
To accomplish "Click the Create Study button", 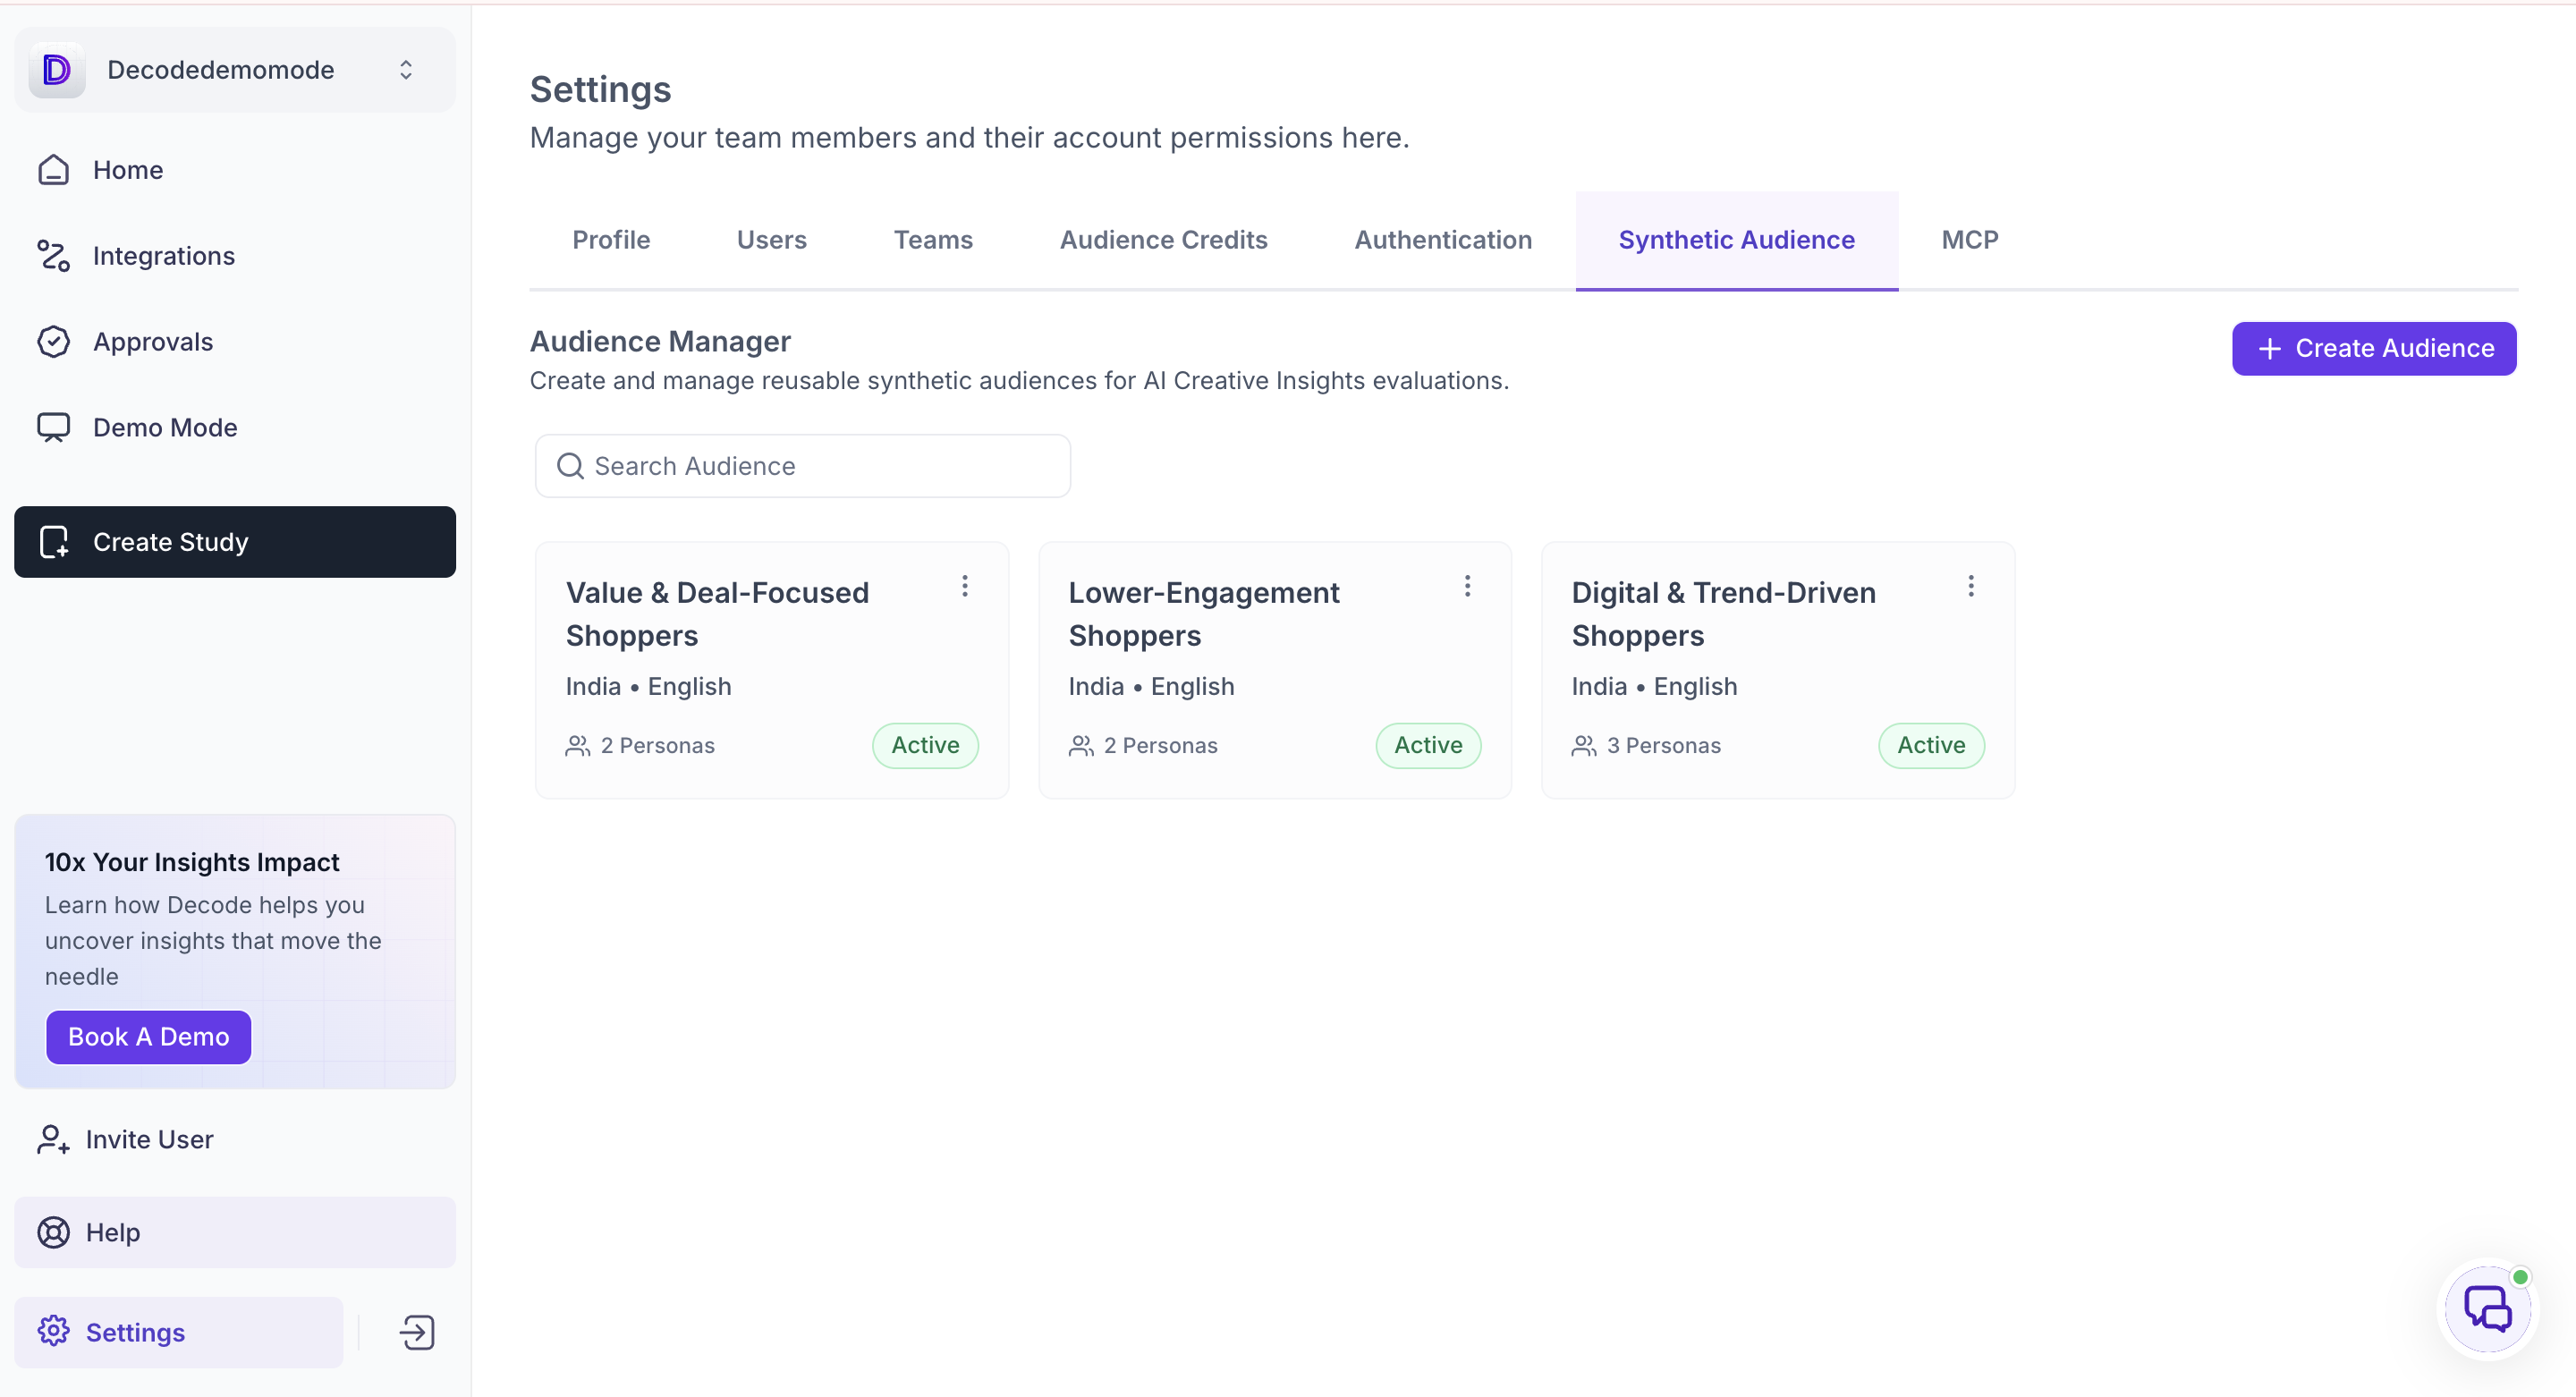I will point(235,542).
